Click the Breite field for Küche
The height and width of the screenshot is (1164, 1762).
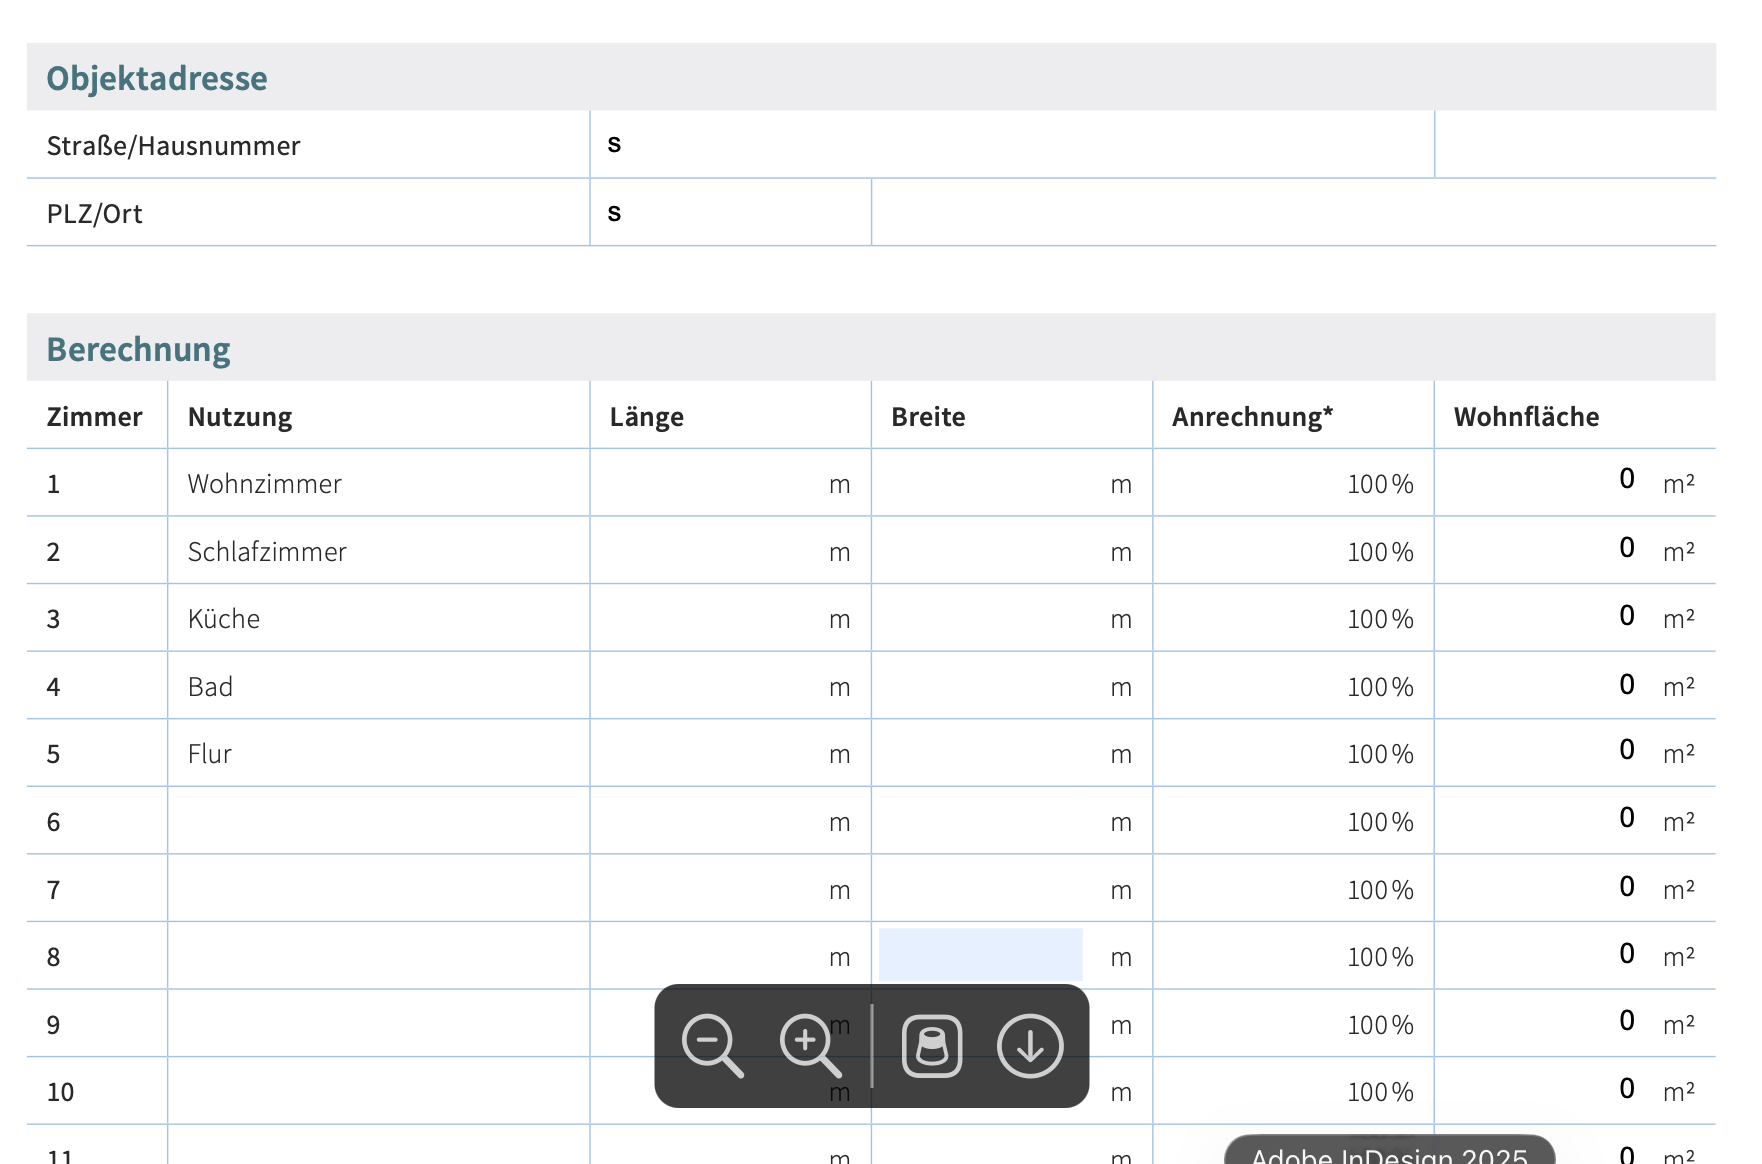coord(990,618)
